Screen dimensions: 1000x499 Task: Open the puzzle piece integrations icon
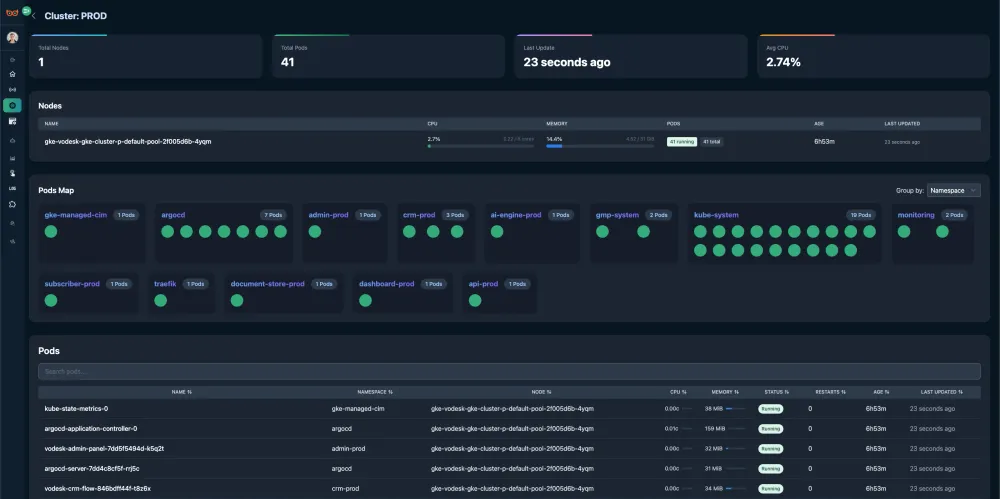[x=12, y=204]
